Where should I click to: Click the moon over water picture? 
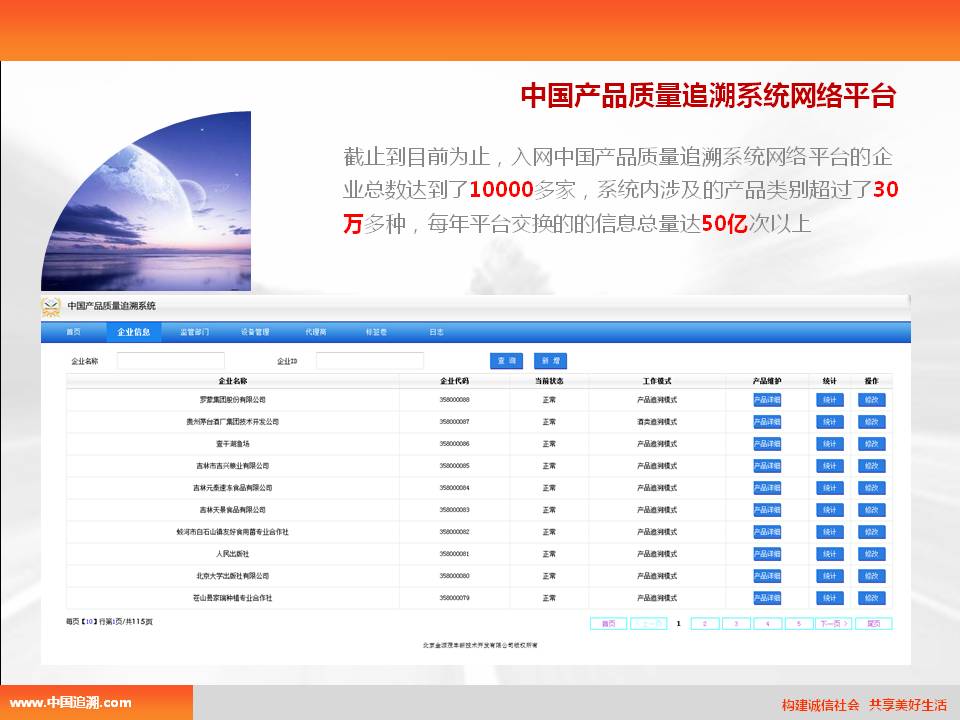point(146,201)
